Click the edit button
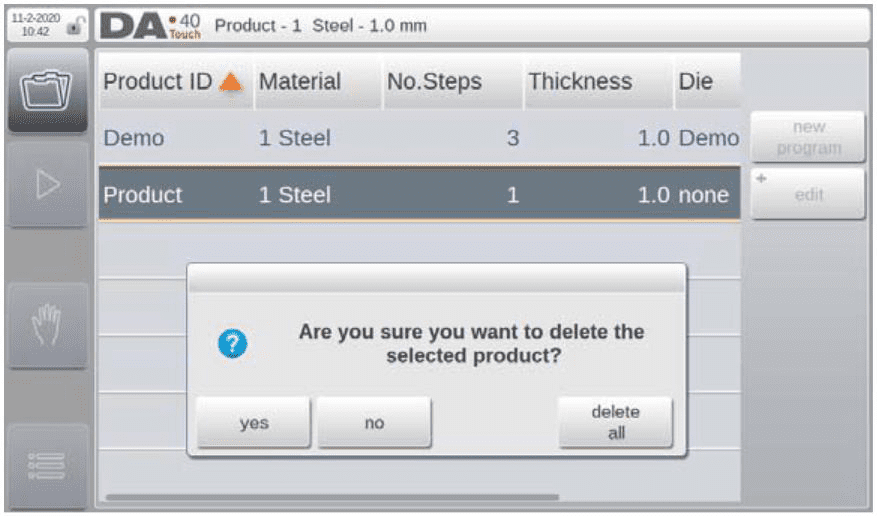This screenshot has height=516, width=877. pyautogui.click(x=808, y=194)
